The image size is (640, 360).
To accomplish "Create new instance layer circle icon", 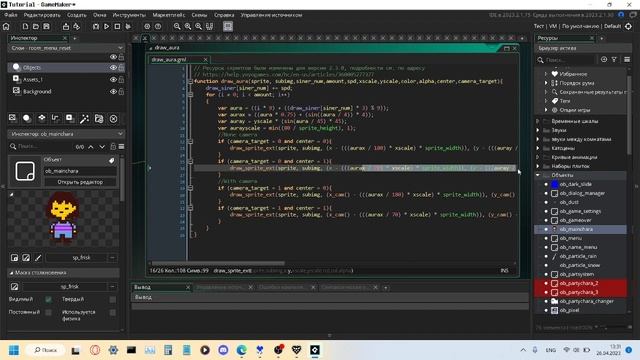I will pyautogui.click(x=27, y=118).
